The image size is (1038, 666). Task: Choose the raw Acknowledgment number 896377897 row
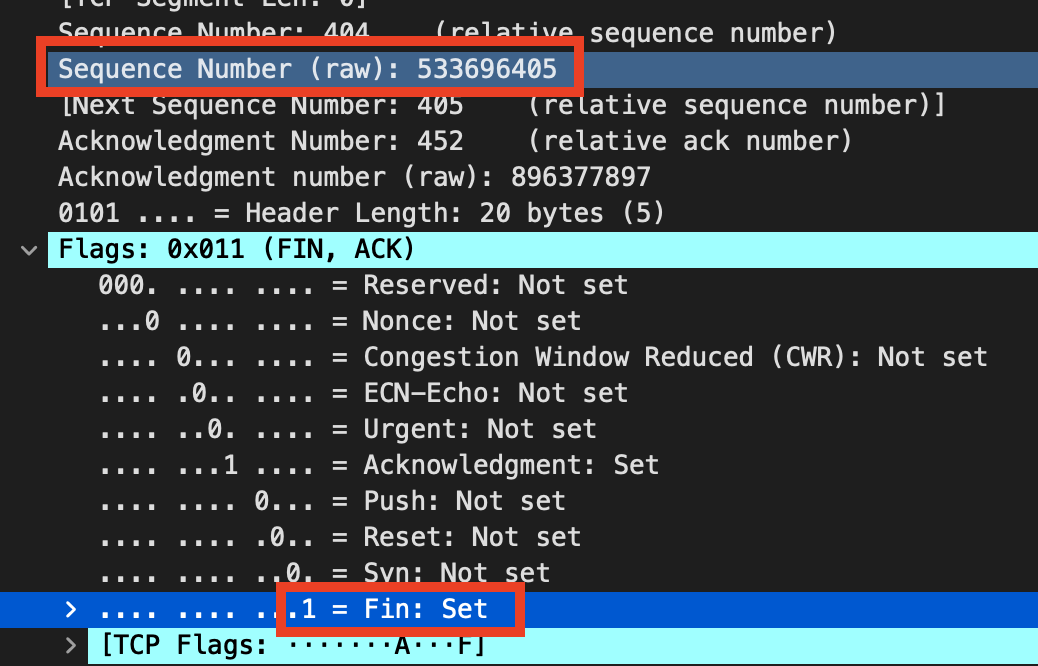point(300,176)
